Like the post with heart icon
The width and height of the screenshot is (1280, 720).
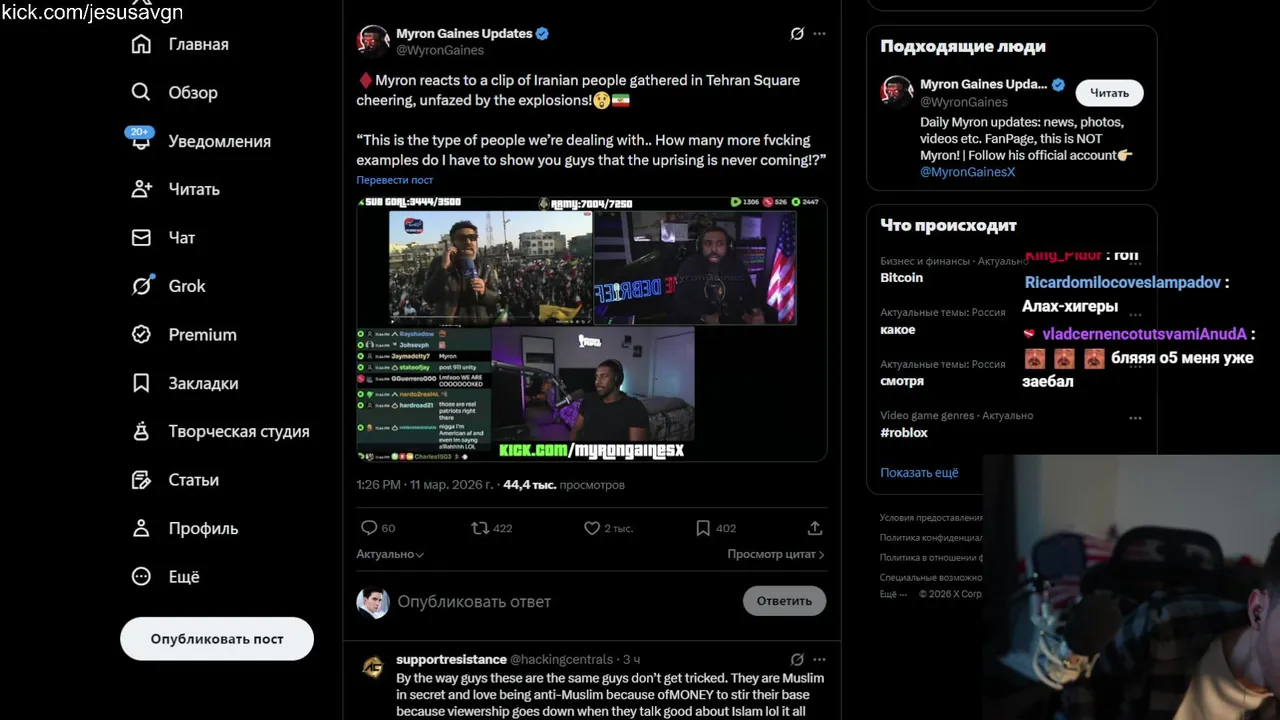(x=592, y=528)
